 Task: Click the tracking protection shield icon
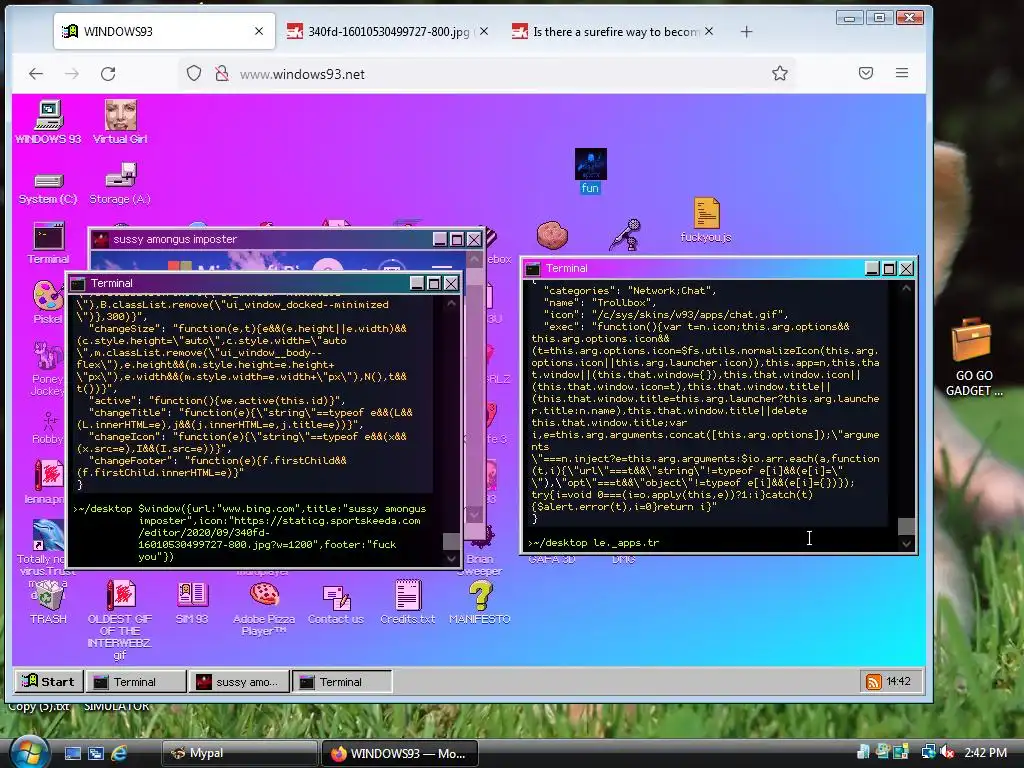193,73
